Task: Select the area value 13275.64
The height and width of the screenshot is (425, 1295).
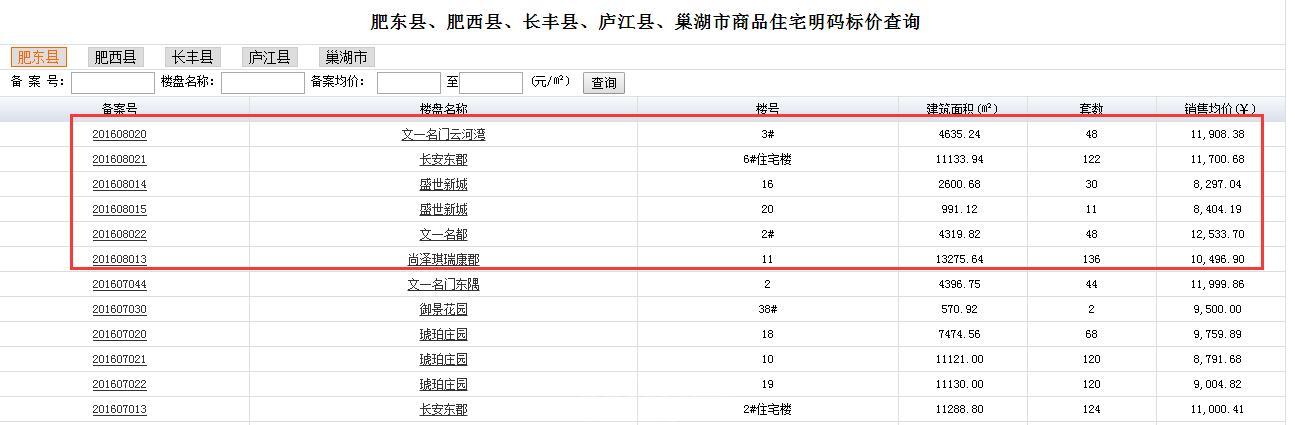Action: click(x=959, y=260)
